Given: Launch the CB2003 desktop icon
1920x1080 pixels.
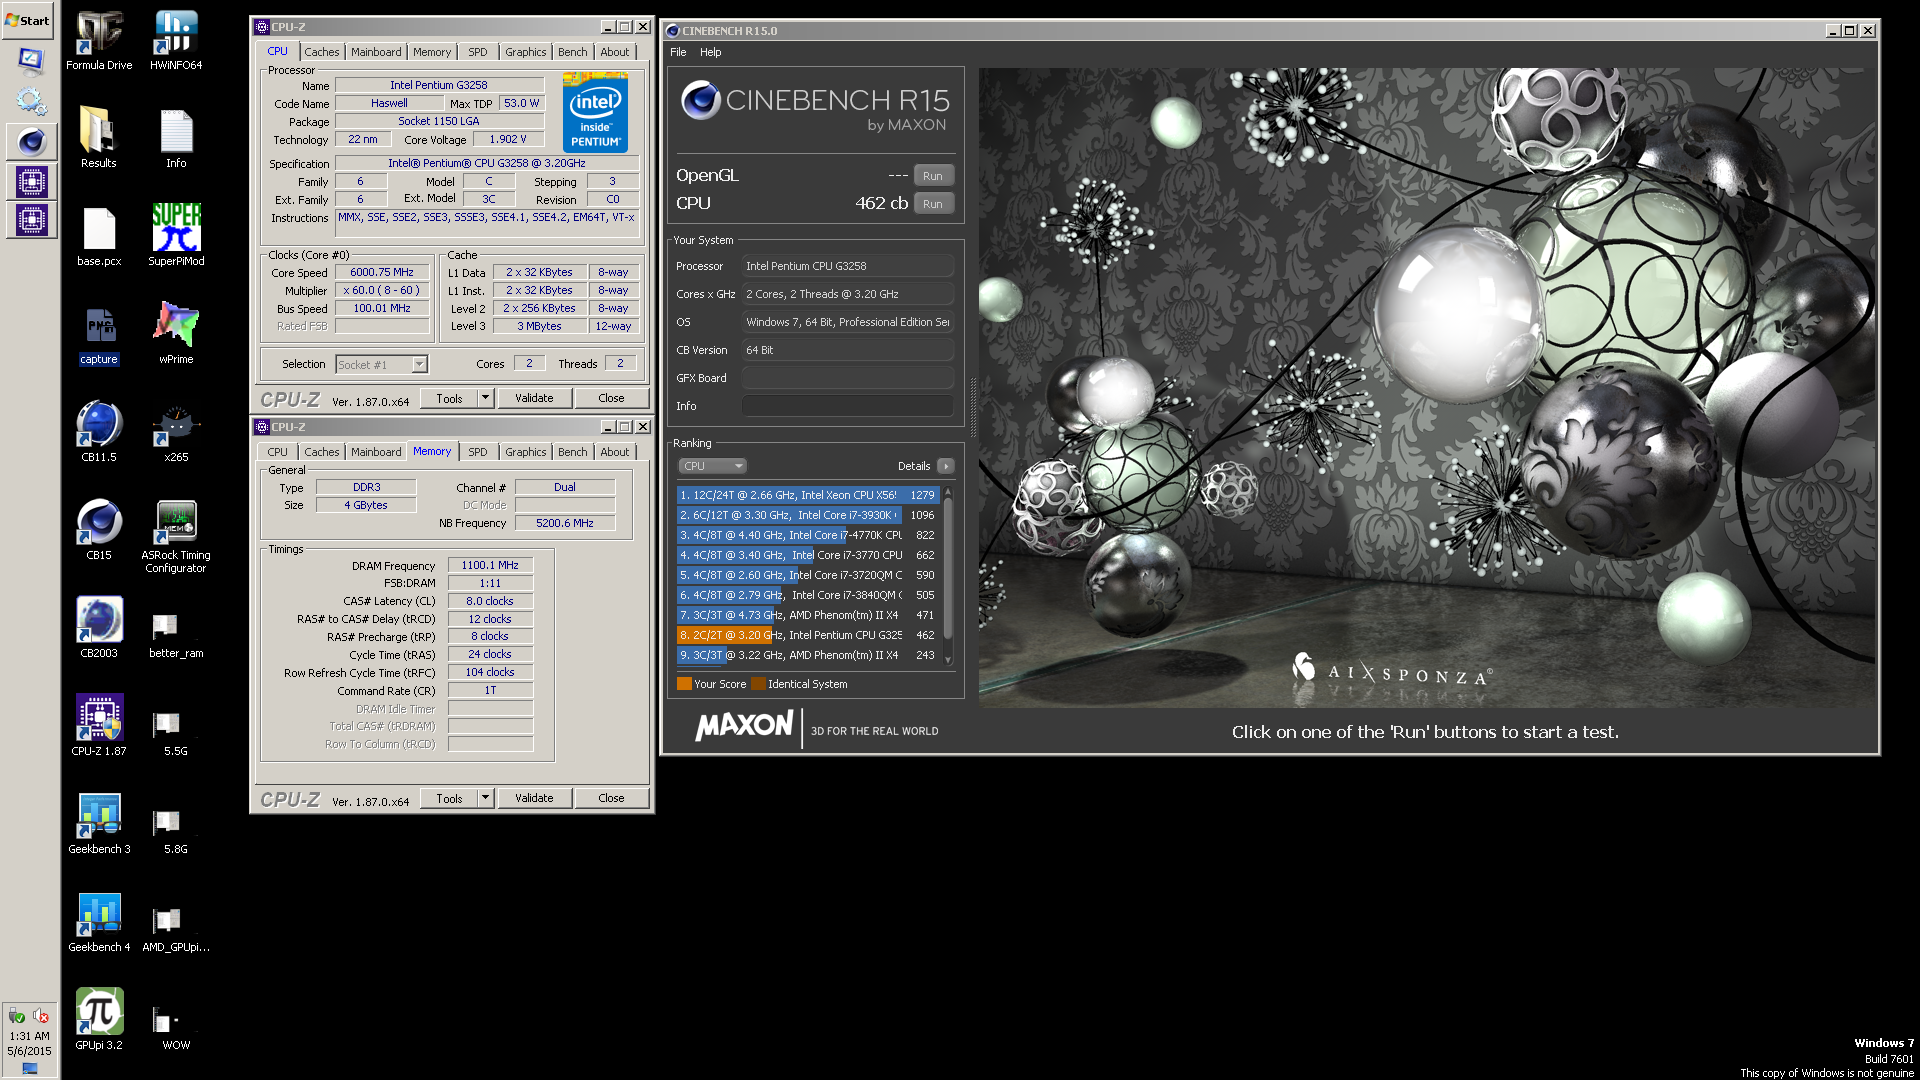Looking at the screenshot, I should tap(99, 628).
